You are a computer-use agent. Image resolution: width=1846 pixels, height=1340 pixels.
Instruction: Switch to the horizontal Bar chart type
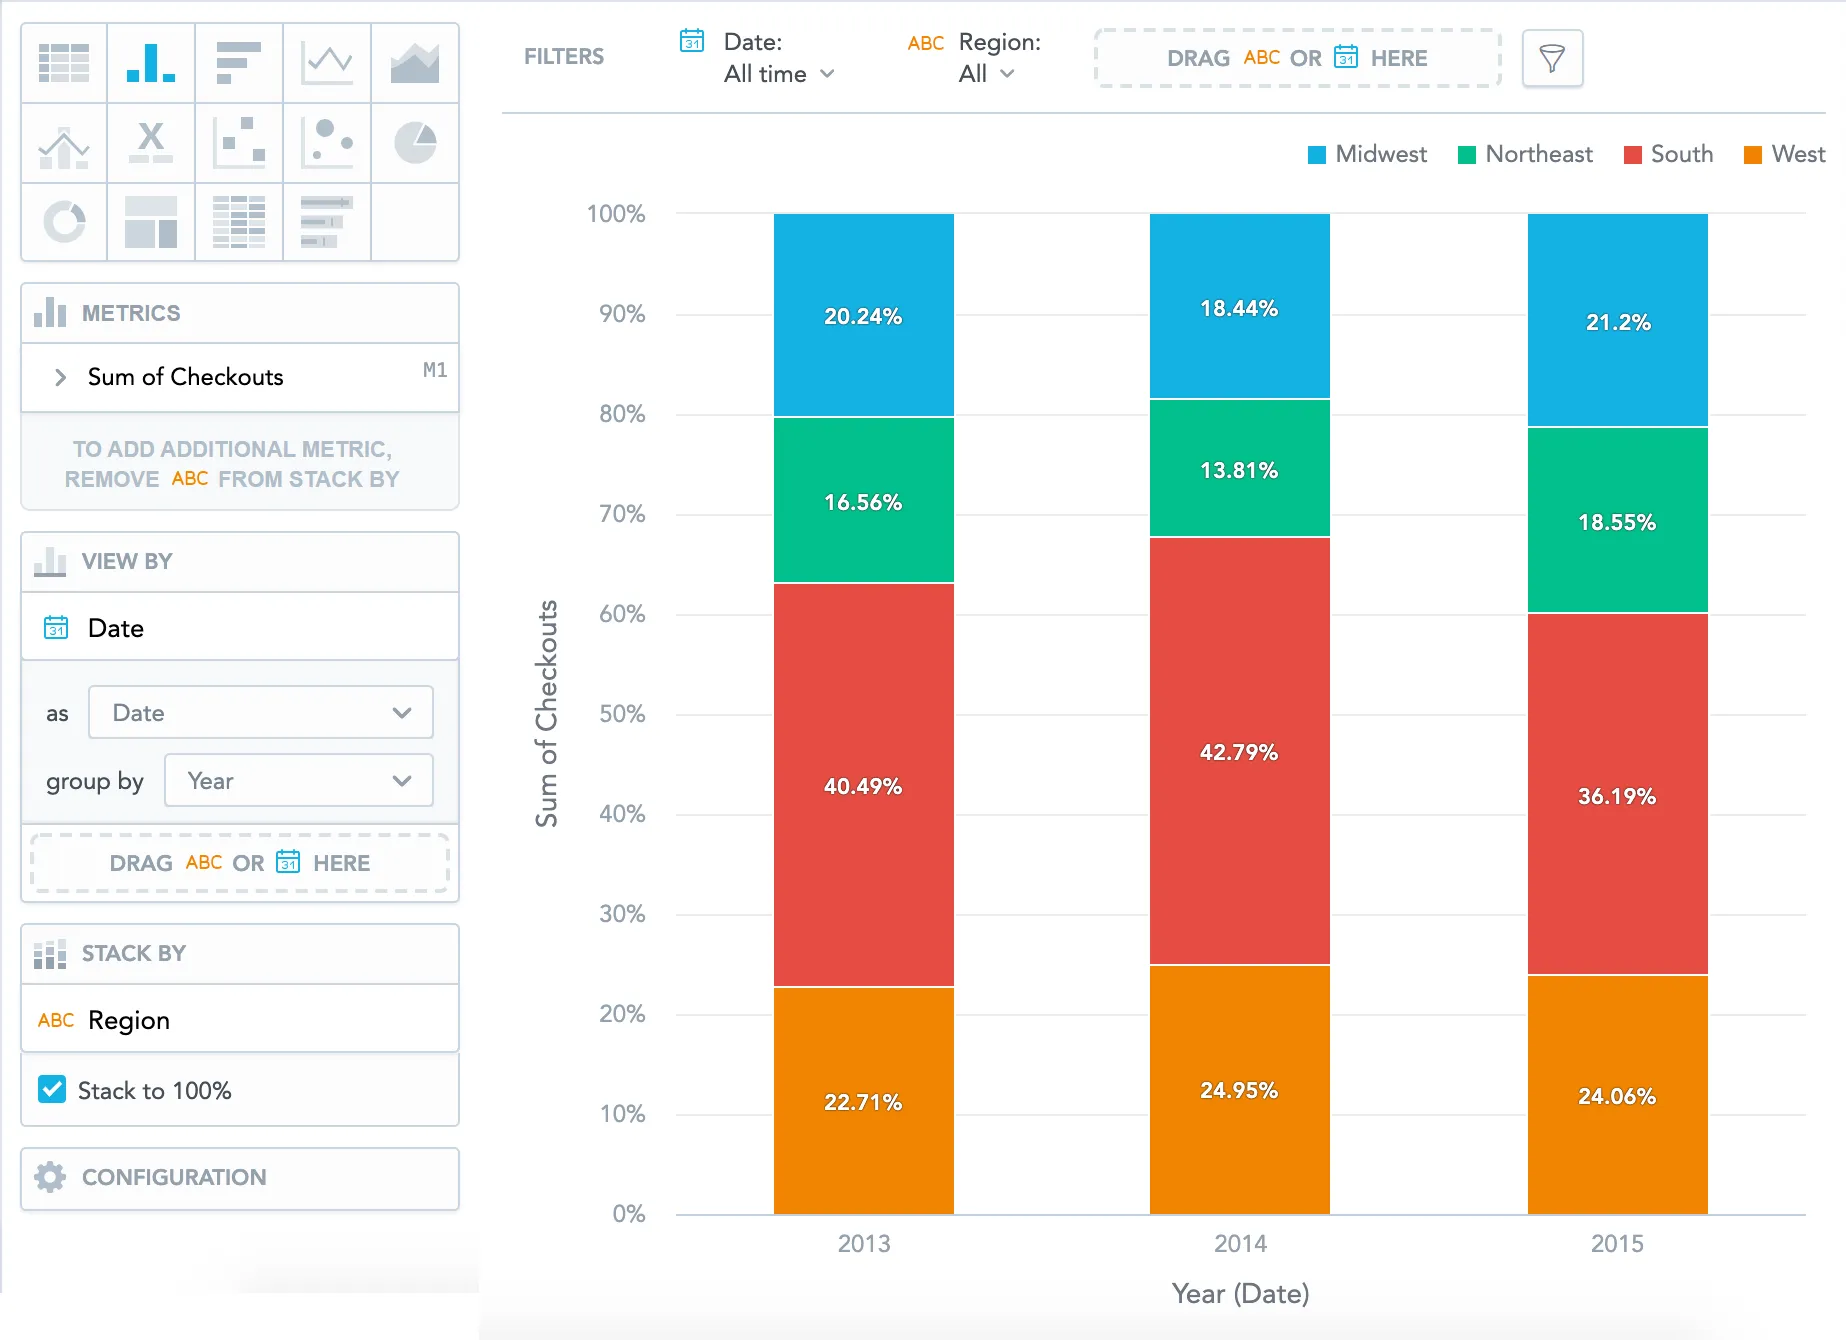click(239, 63)
